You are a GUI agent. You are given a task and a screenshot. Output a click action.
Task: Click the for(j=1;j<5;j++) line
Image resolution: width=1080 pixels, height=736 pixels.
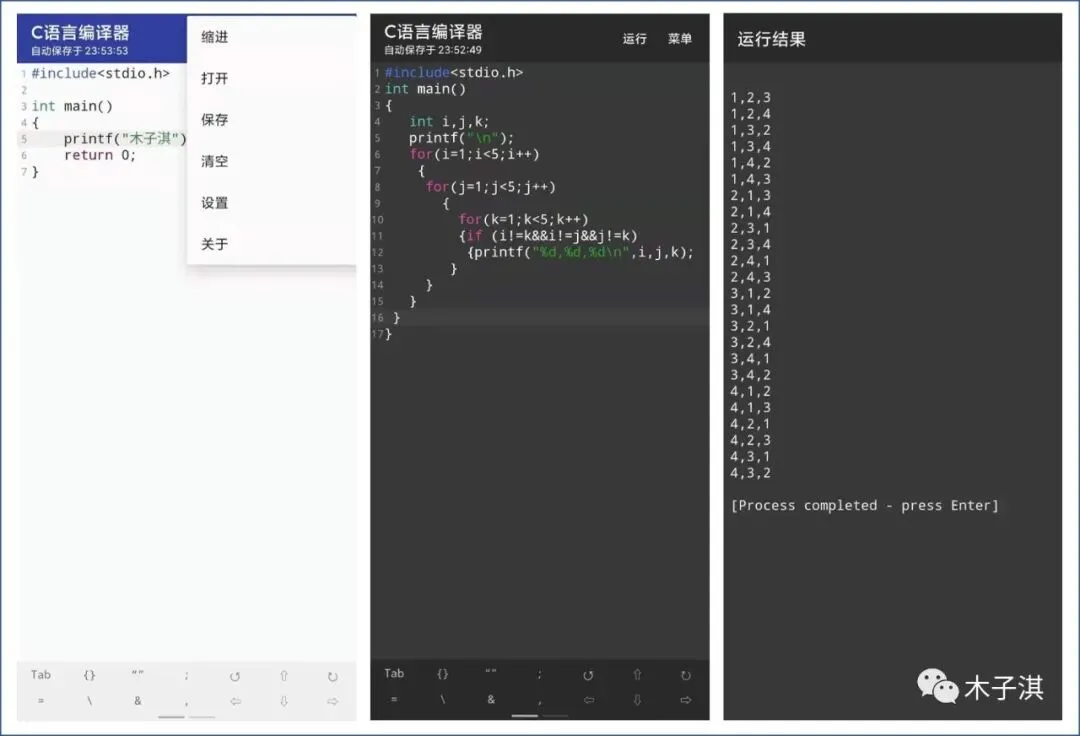[490, 187]
